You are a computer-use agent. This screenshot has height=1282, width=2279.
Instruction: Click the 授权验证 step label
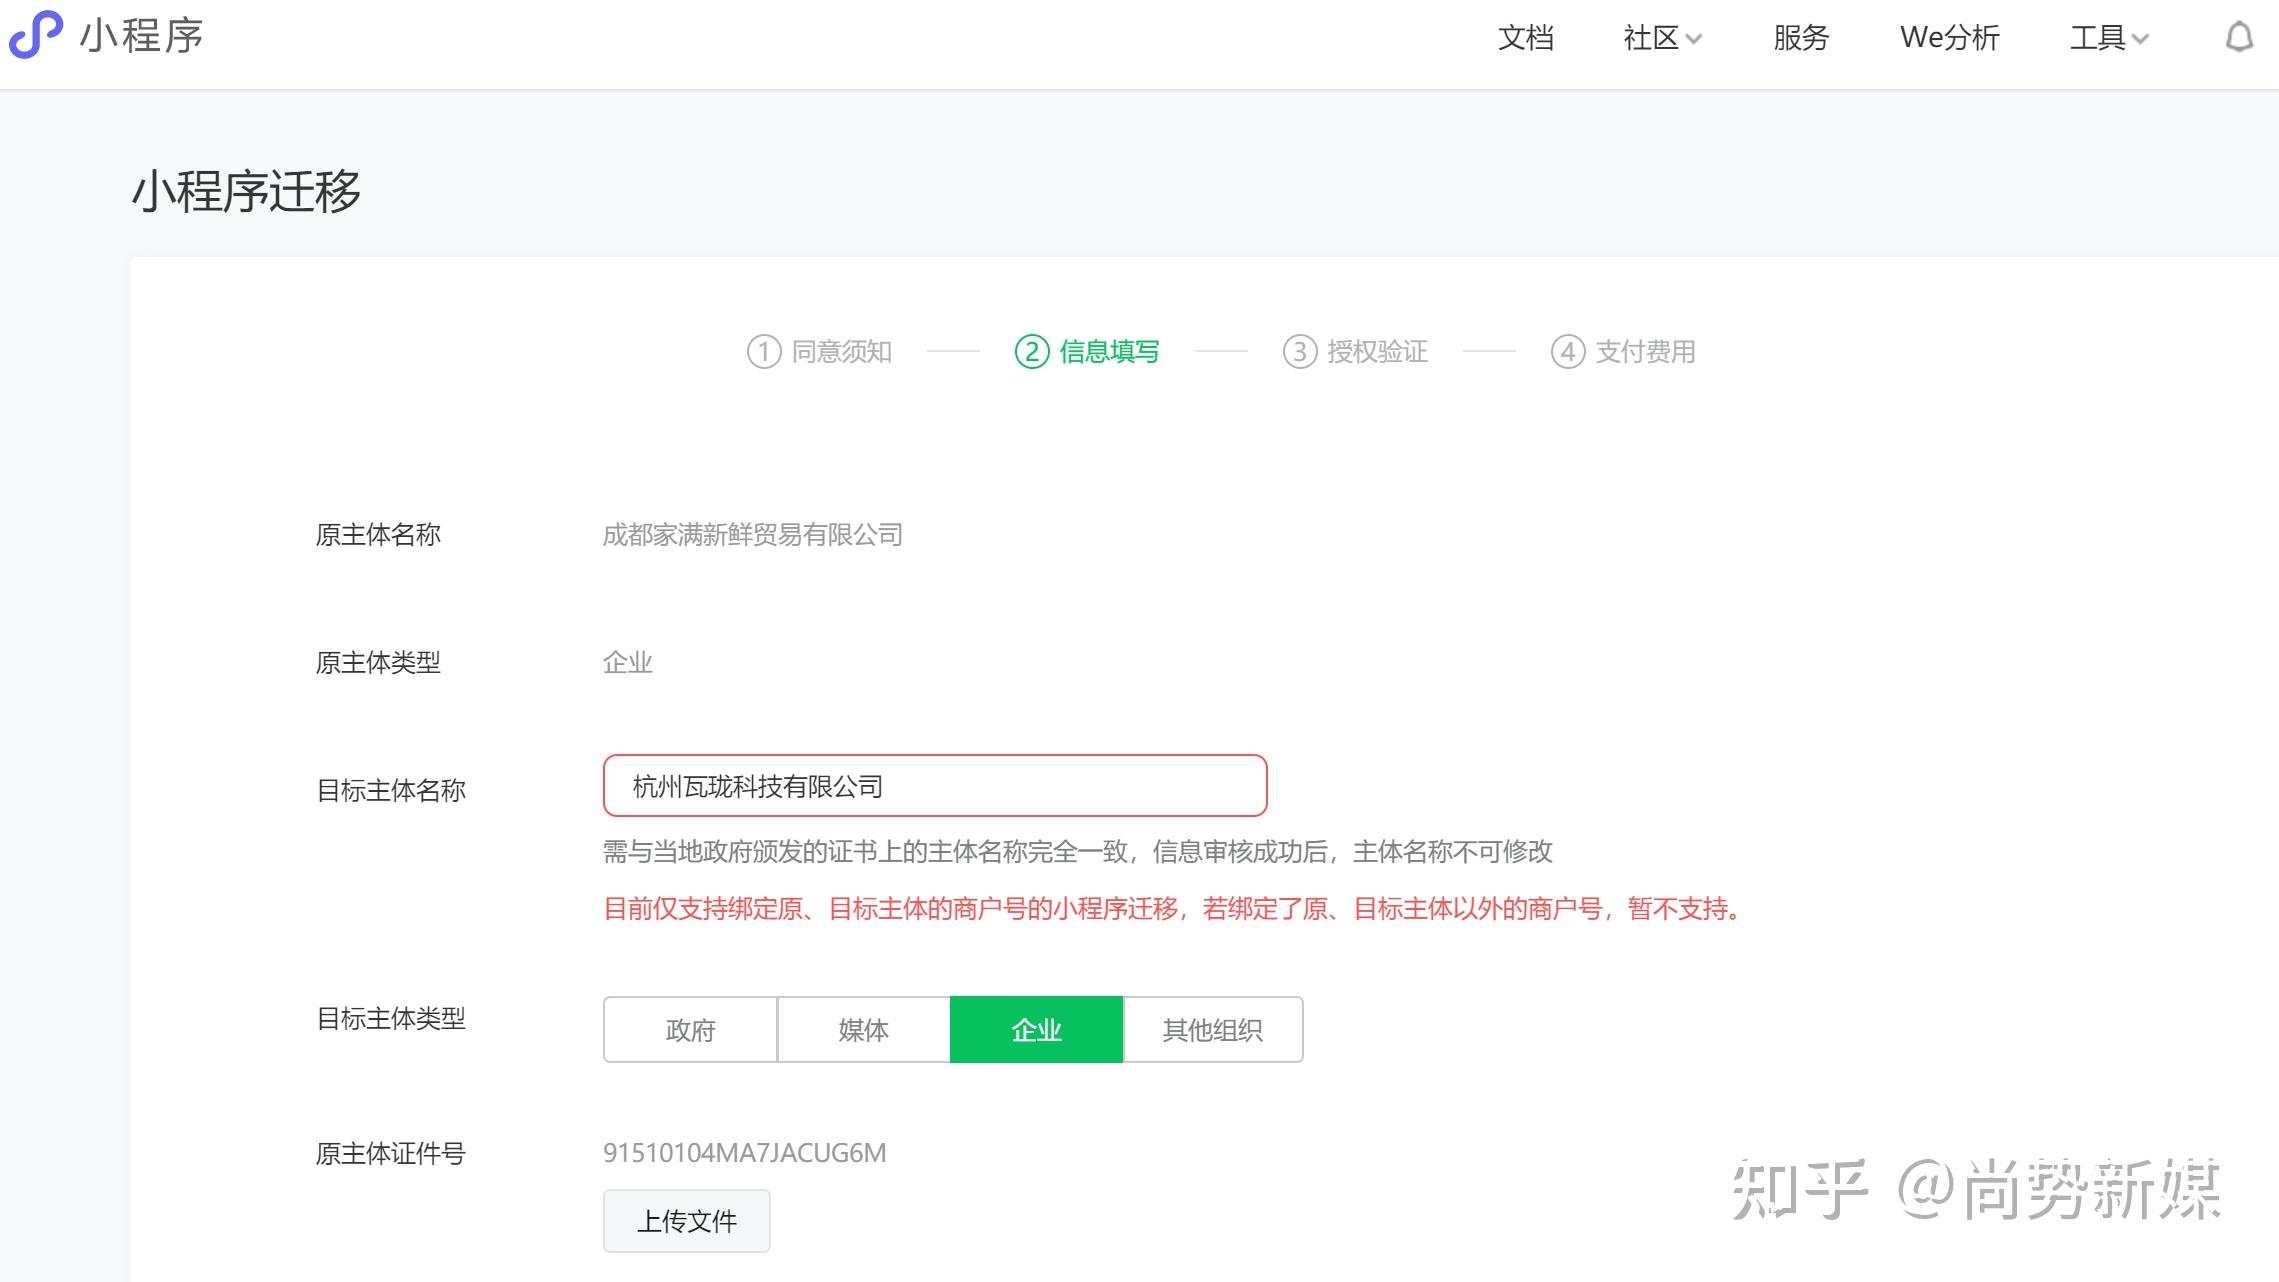1377,352
